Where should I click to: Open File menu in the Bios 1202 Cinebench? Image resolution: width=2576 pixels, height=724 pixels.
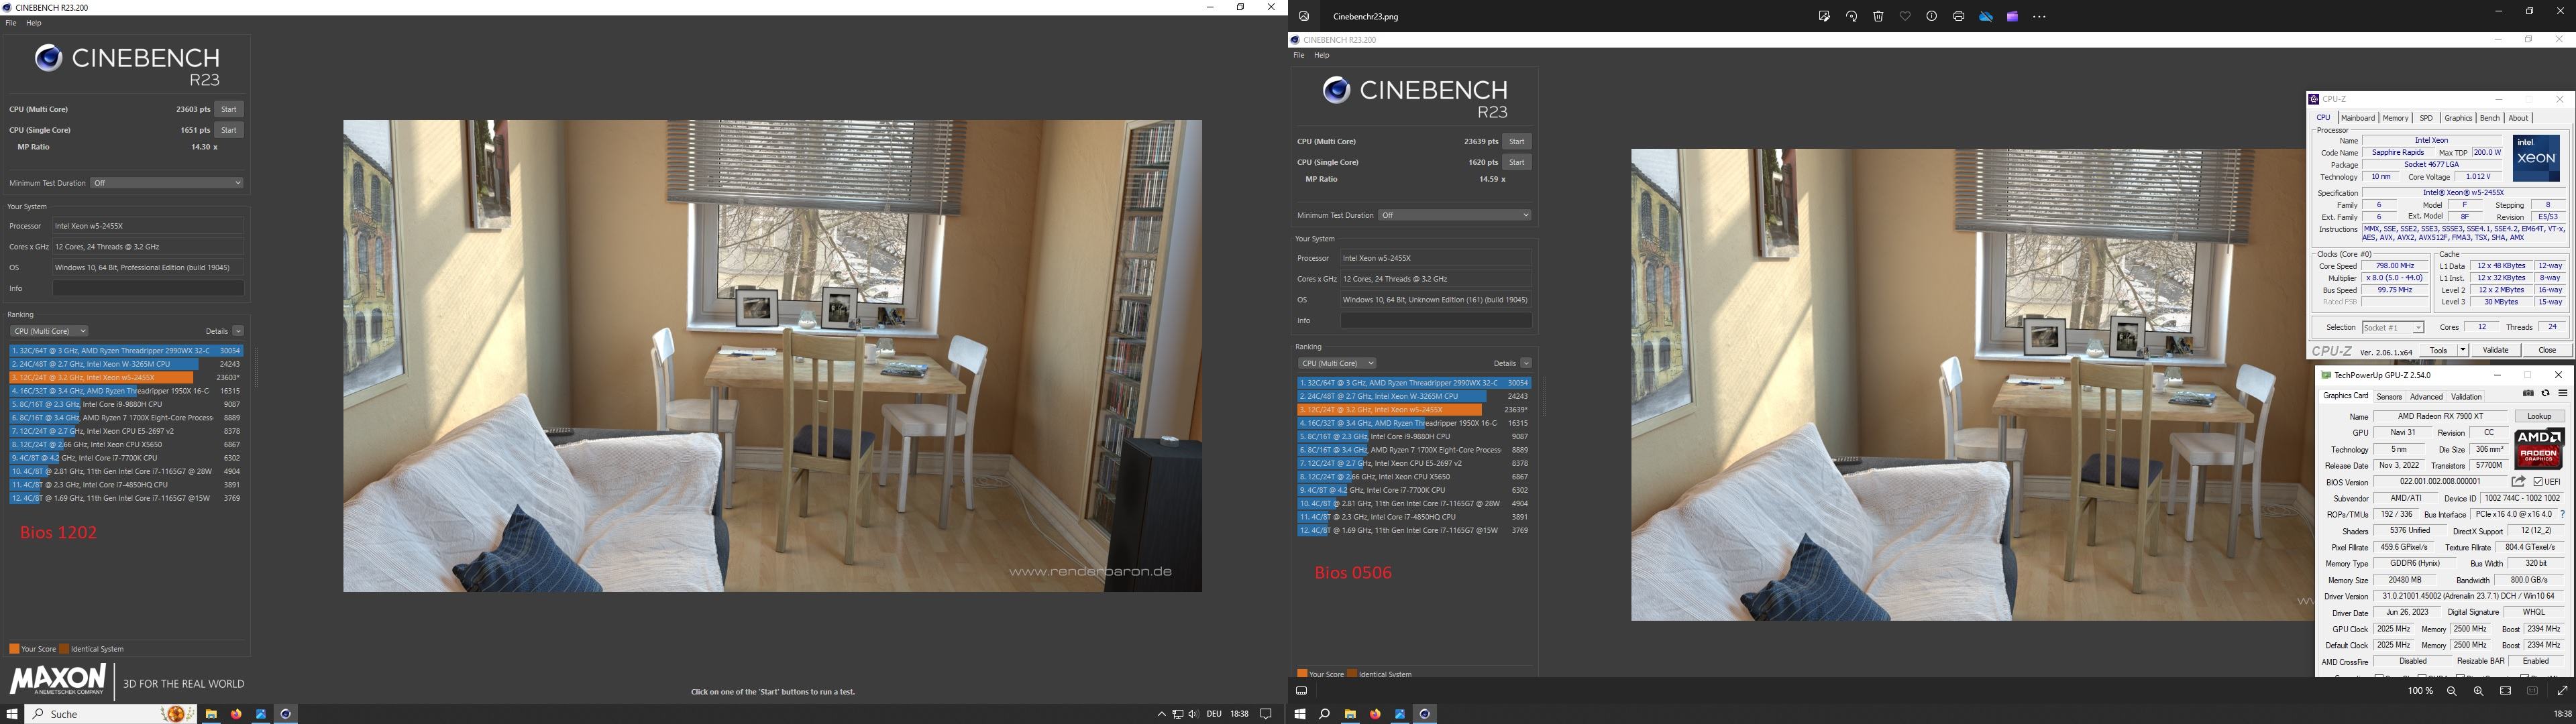click(x=11, y=23)
